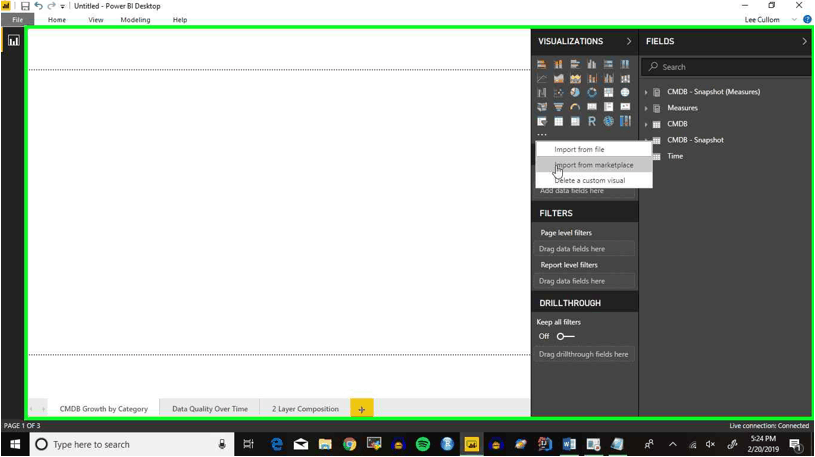
Task: Select the Filled map visual
Action: pos(542,107)
